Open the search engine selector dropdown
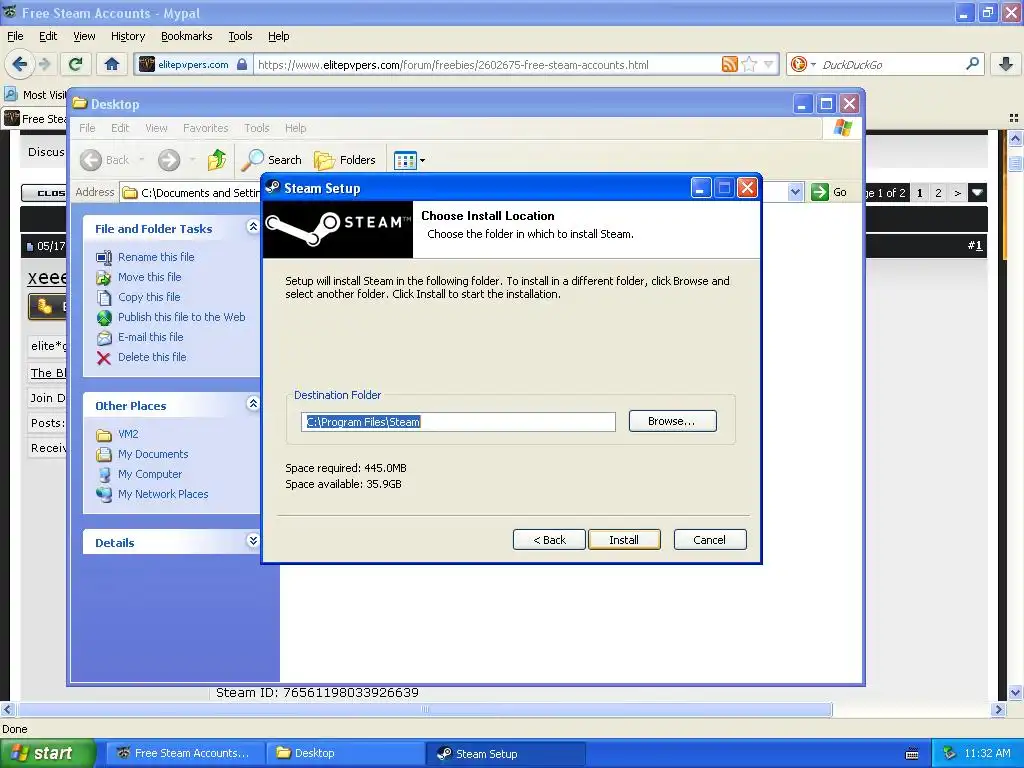This screenshot has width=1024, height=768. pyautogui.click(x=813, y=64)
